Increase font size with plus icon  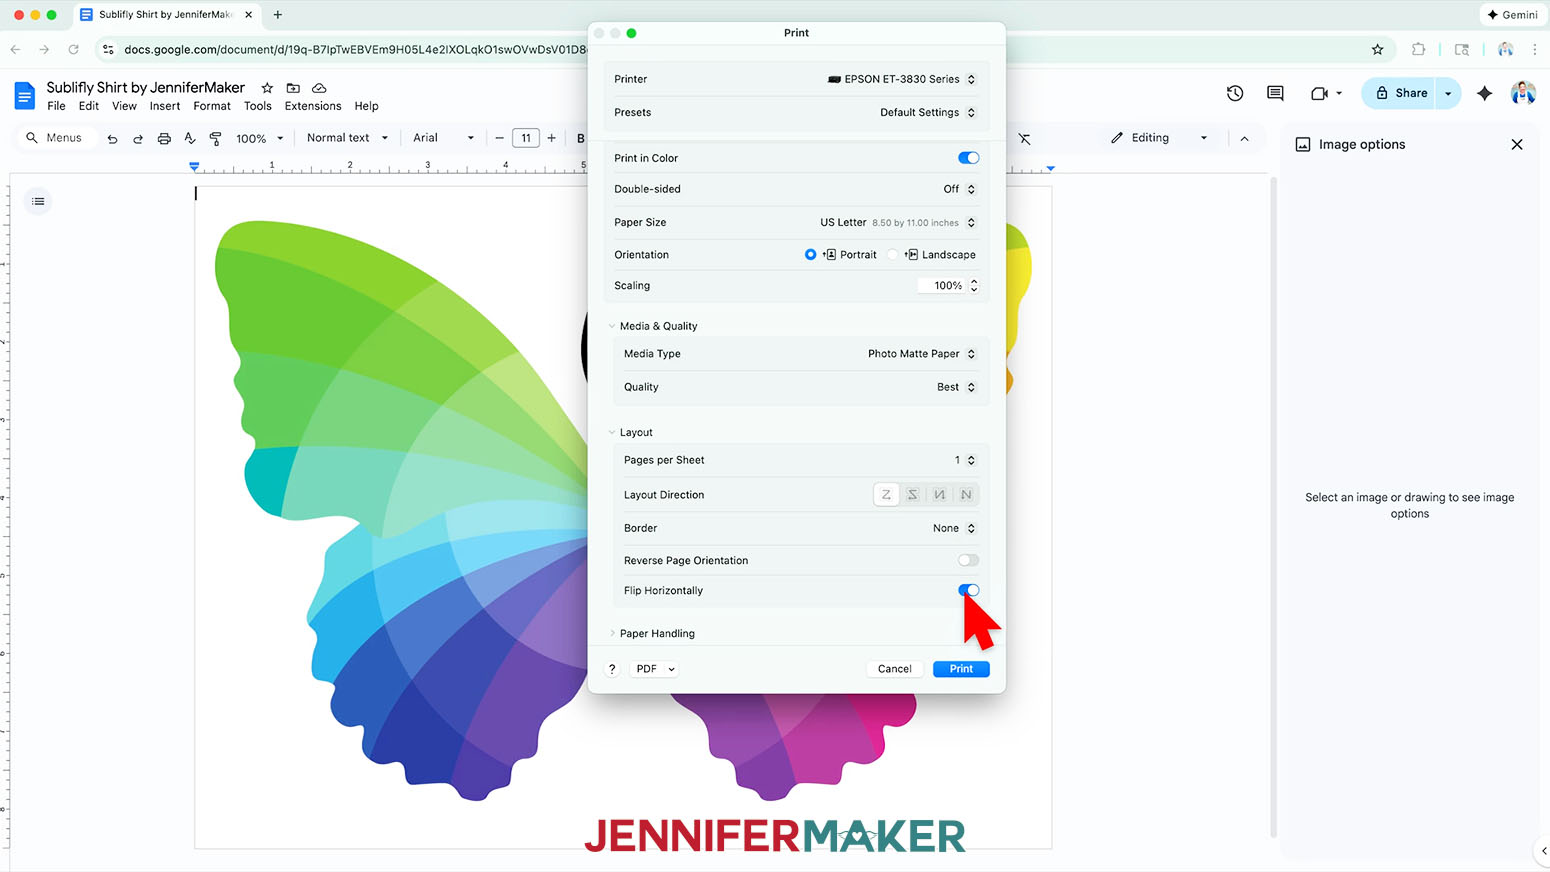click(x=551, y=138)
